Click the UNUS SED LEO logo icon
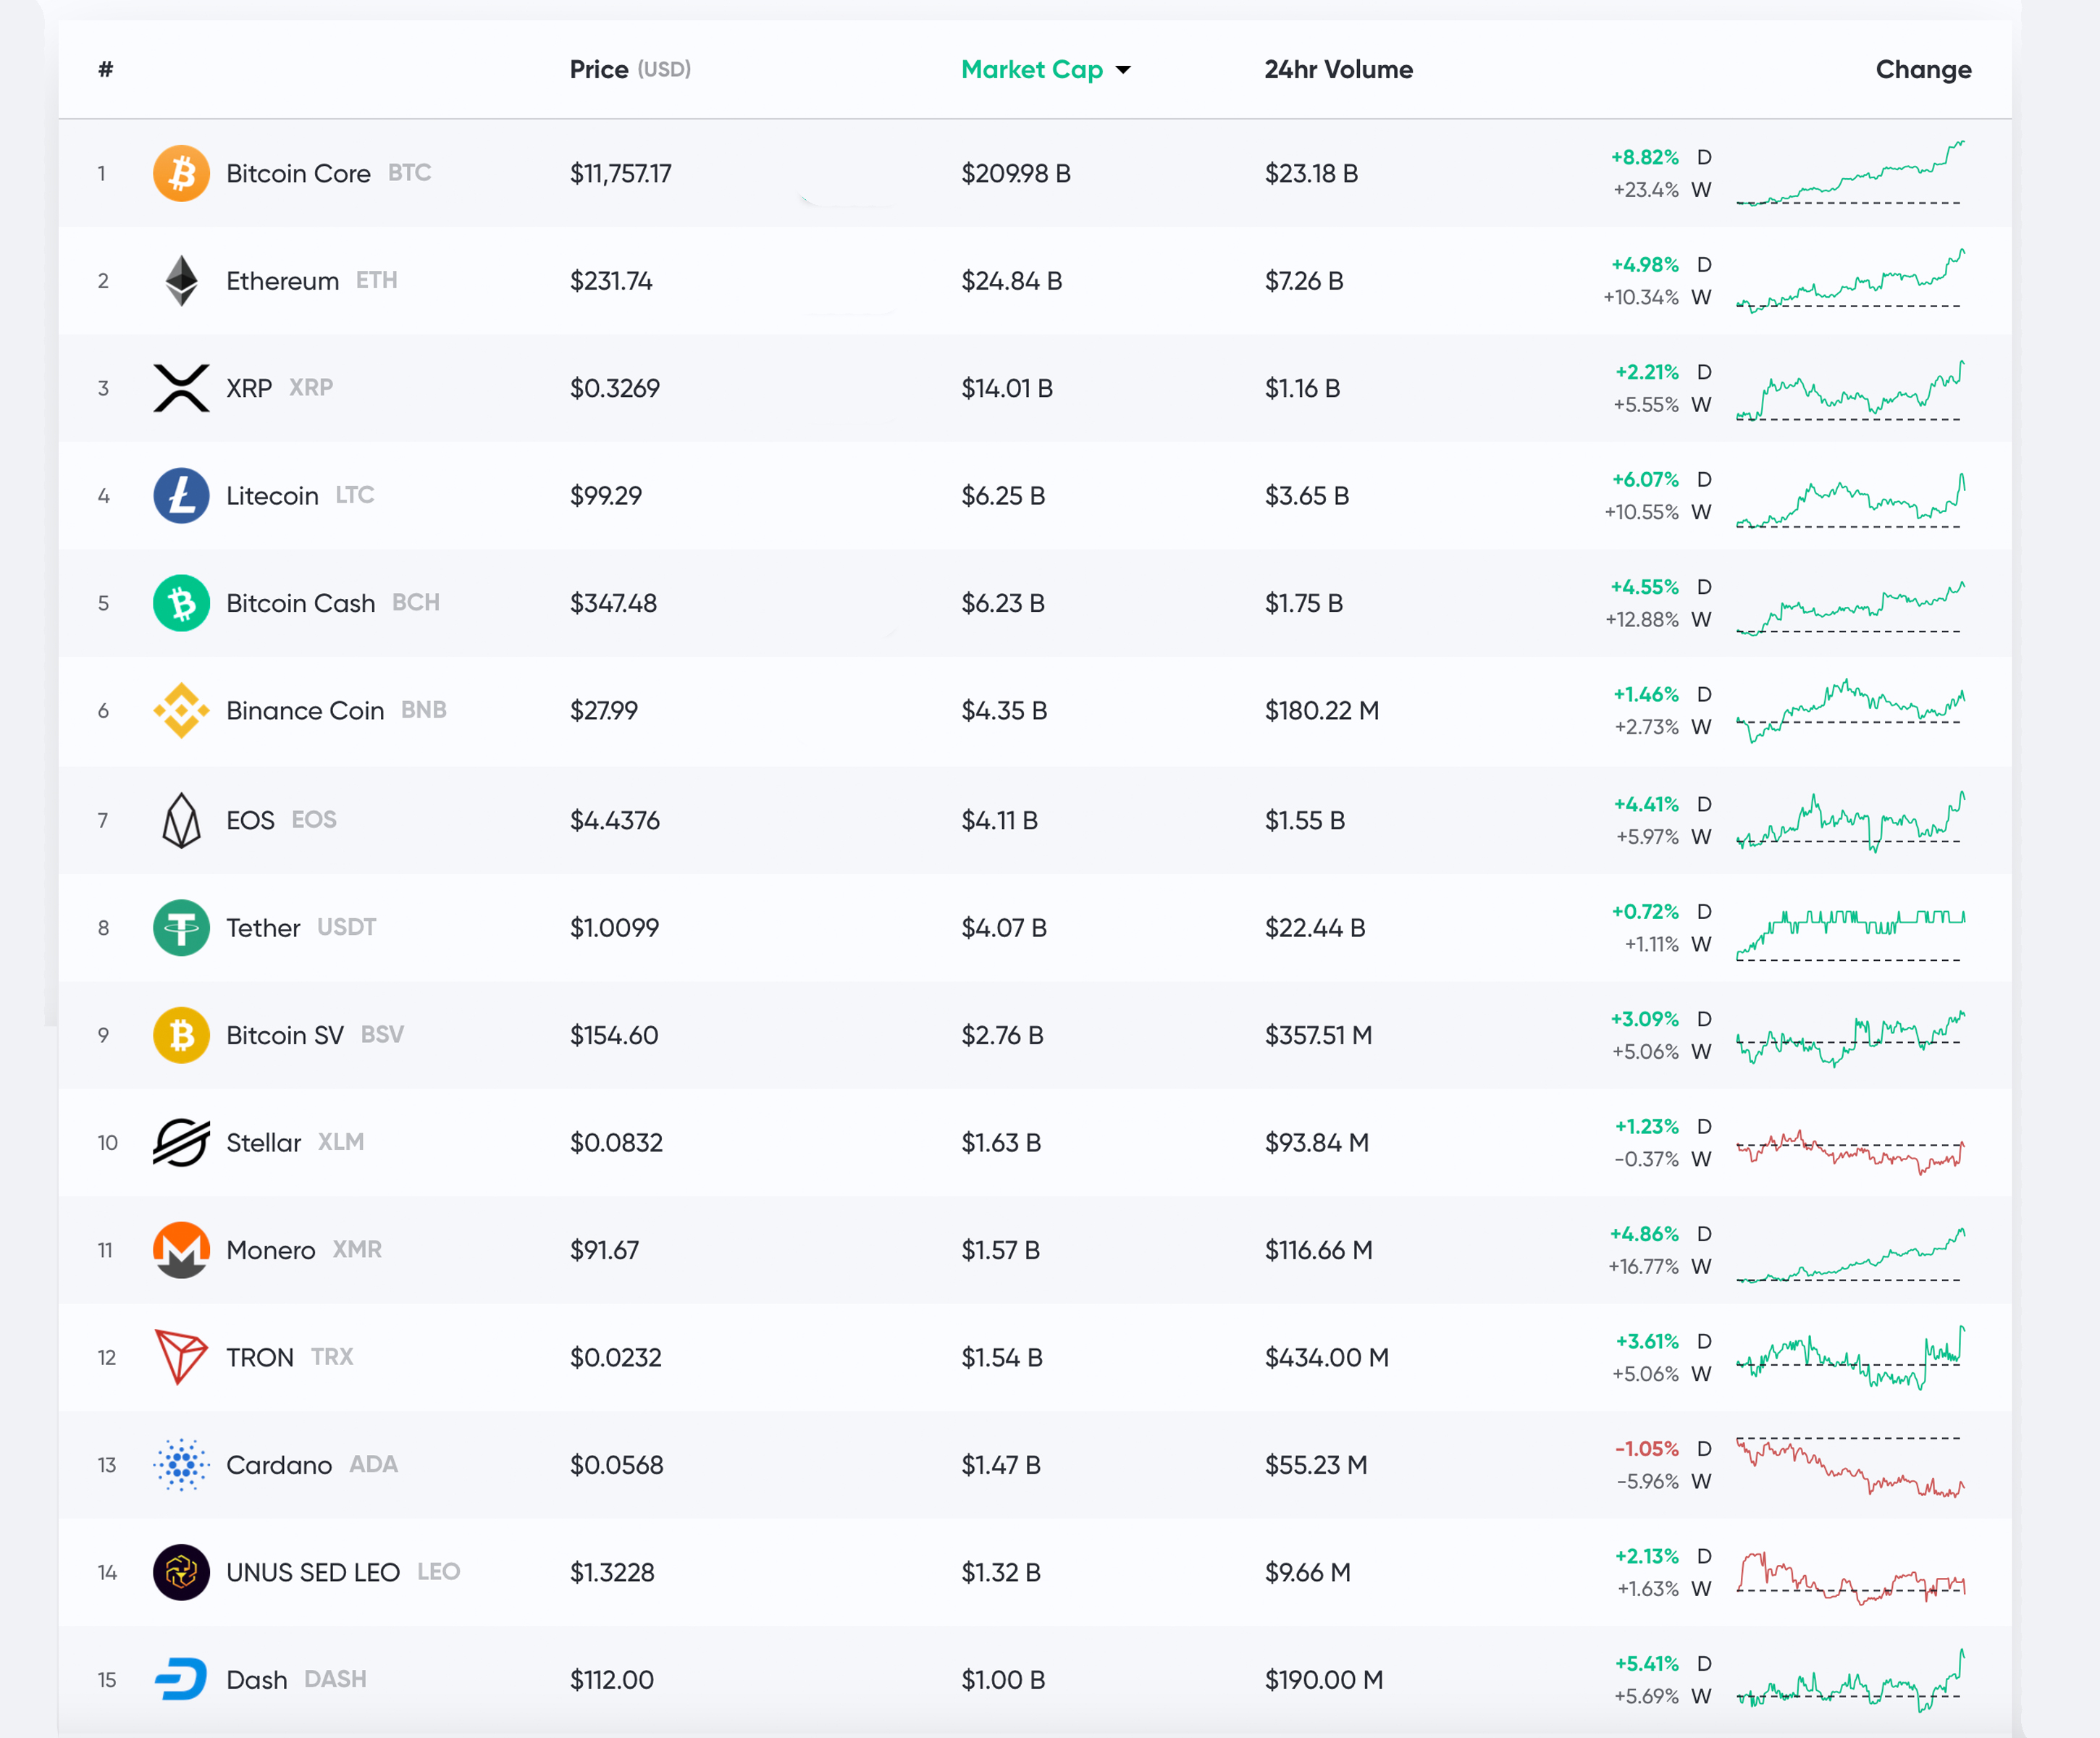2100x1738 pixels. click(181, 1572)
